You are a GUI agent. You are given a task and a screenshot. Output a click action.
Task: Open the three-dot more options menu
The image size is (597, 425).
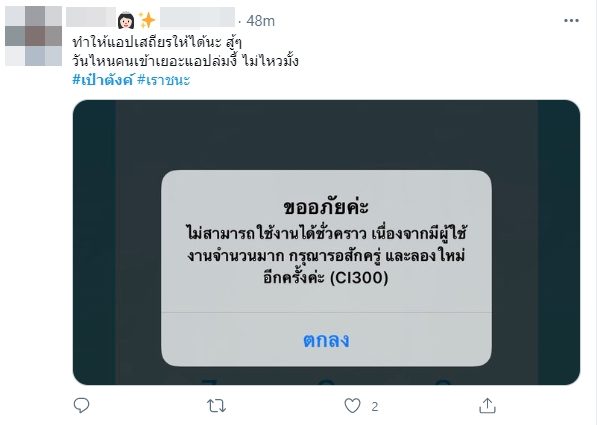coord(571,21)
